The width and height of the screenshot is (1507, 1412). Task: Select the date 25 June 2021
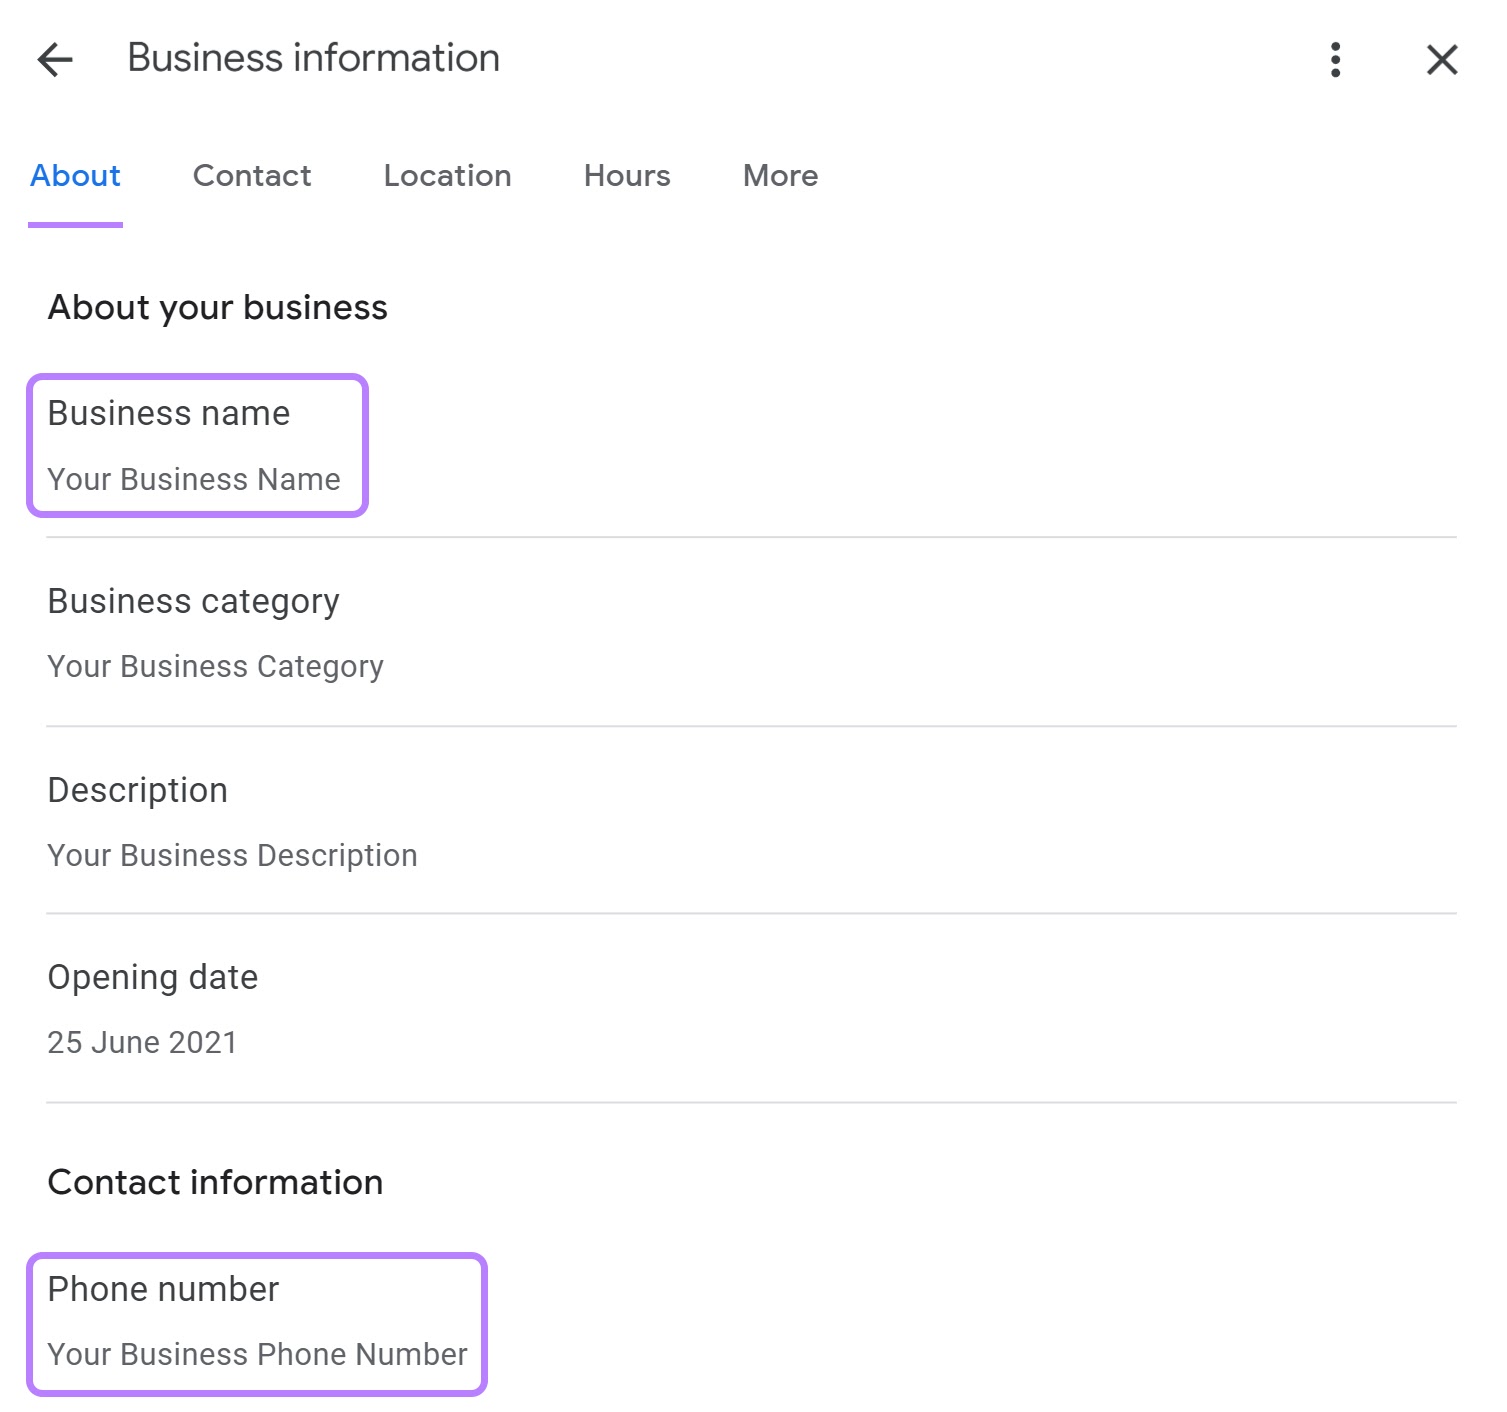[x=142, y=1042]
